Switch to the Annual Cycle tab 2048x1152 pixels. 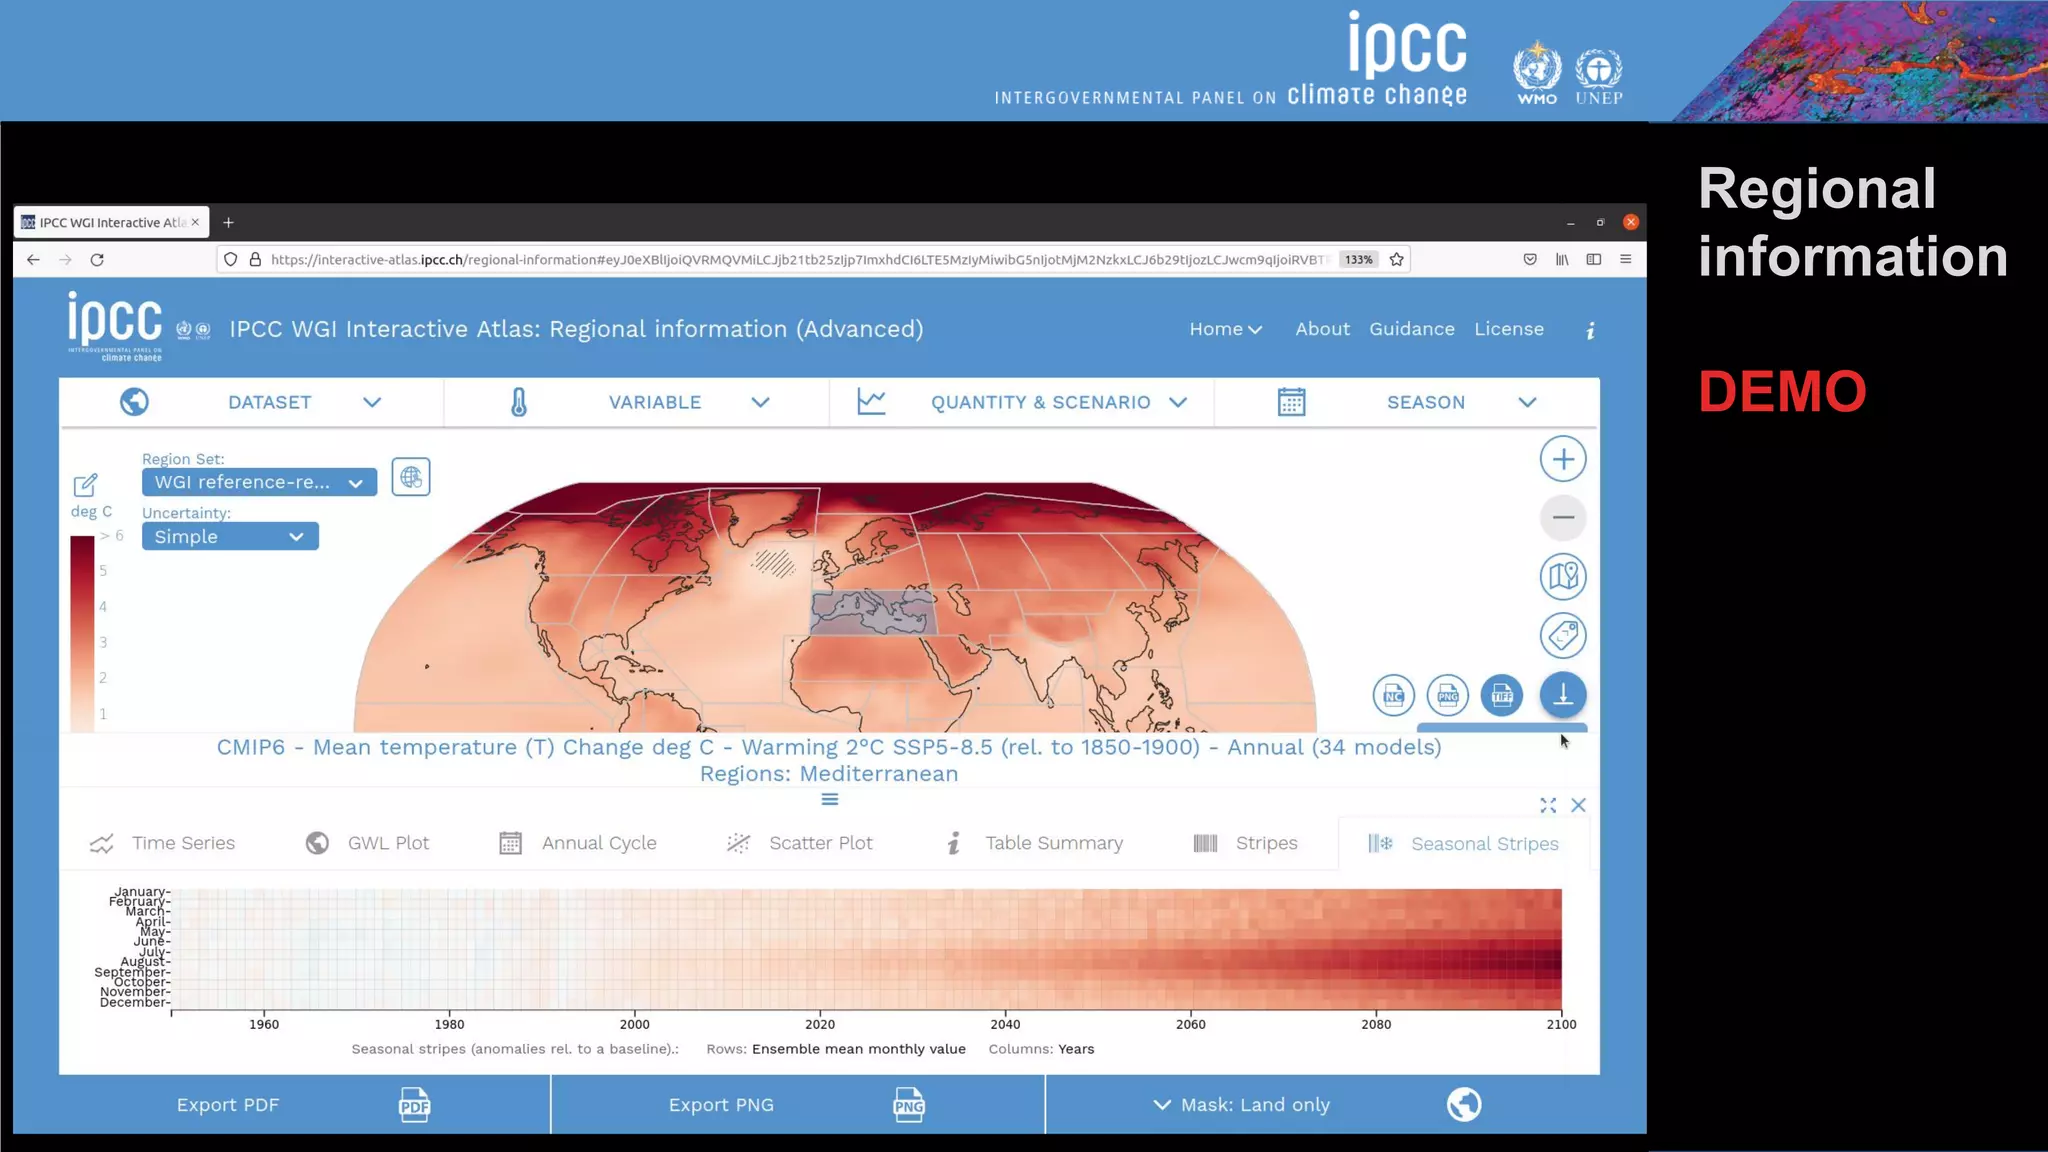577,843
